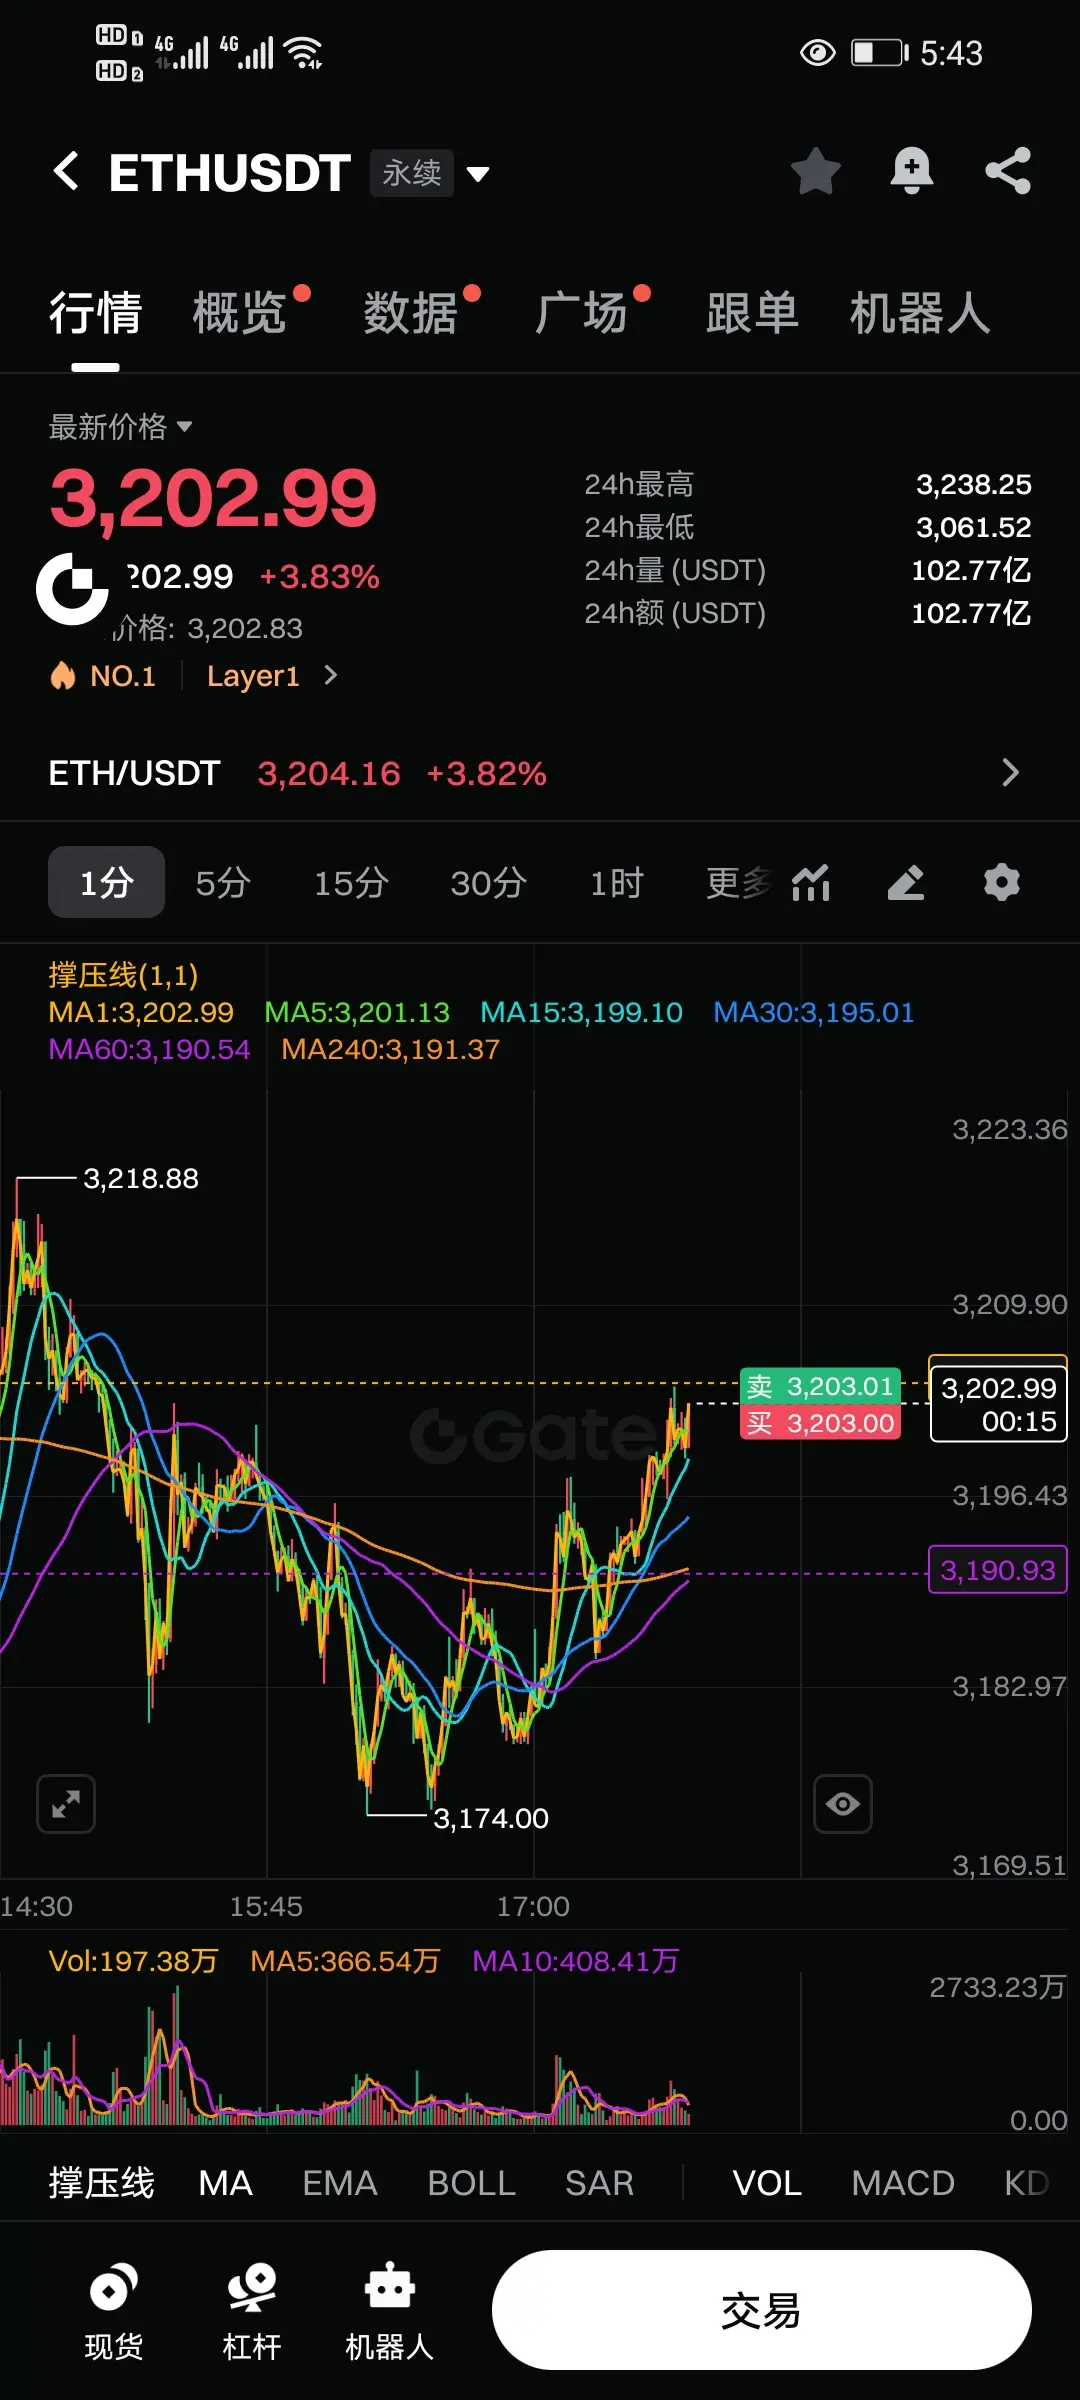Image resolution: width=1080 pixels, height=2400 pixels.
Task: Toggle MACD sub-indicator
Action: 903,2183
